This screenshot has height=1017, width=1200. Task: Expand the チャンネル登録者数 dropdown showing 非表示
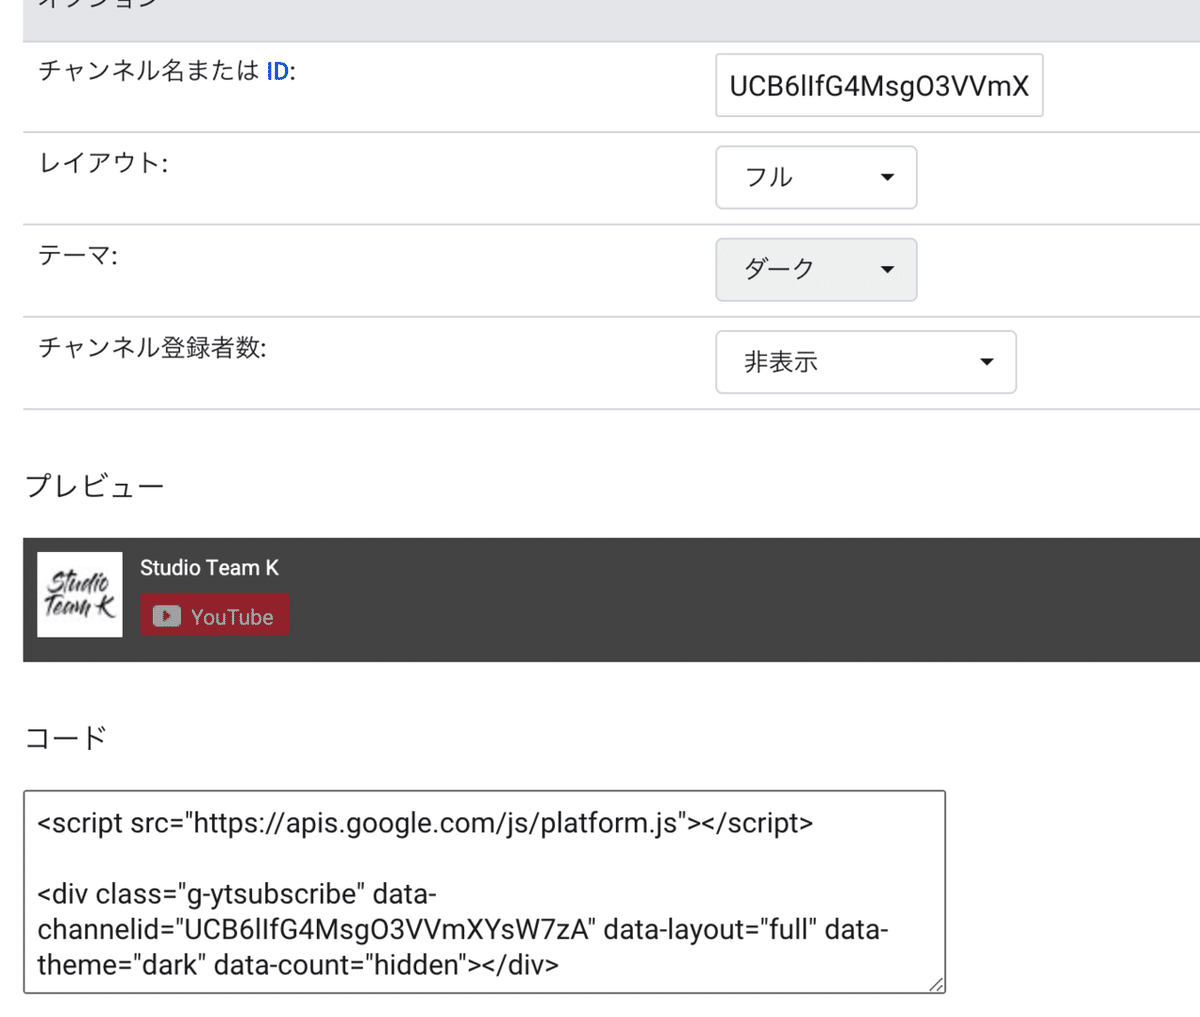(865, 362)
